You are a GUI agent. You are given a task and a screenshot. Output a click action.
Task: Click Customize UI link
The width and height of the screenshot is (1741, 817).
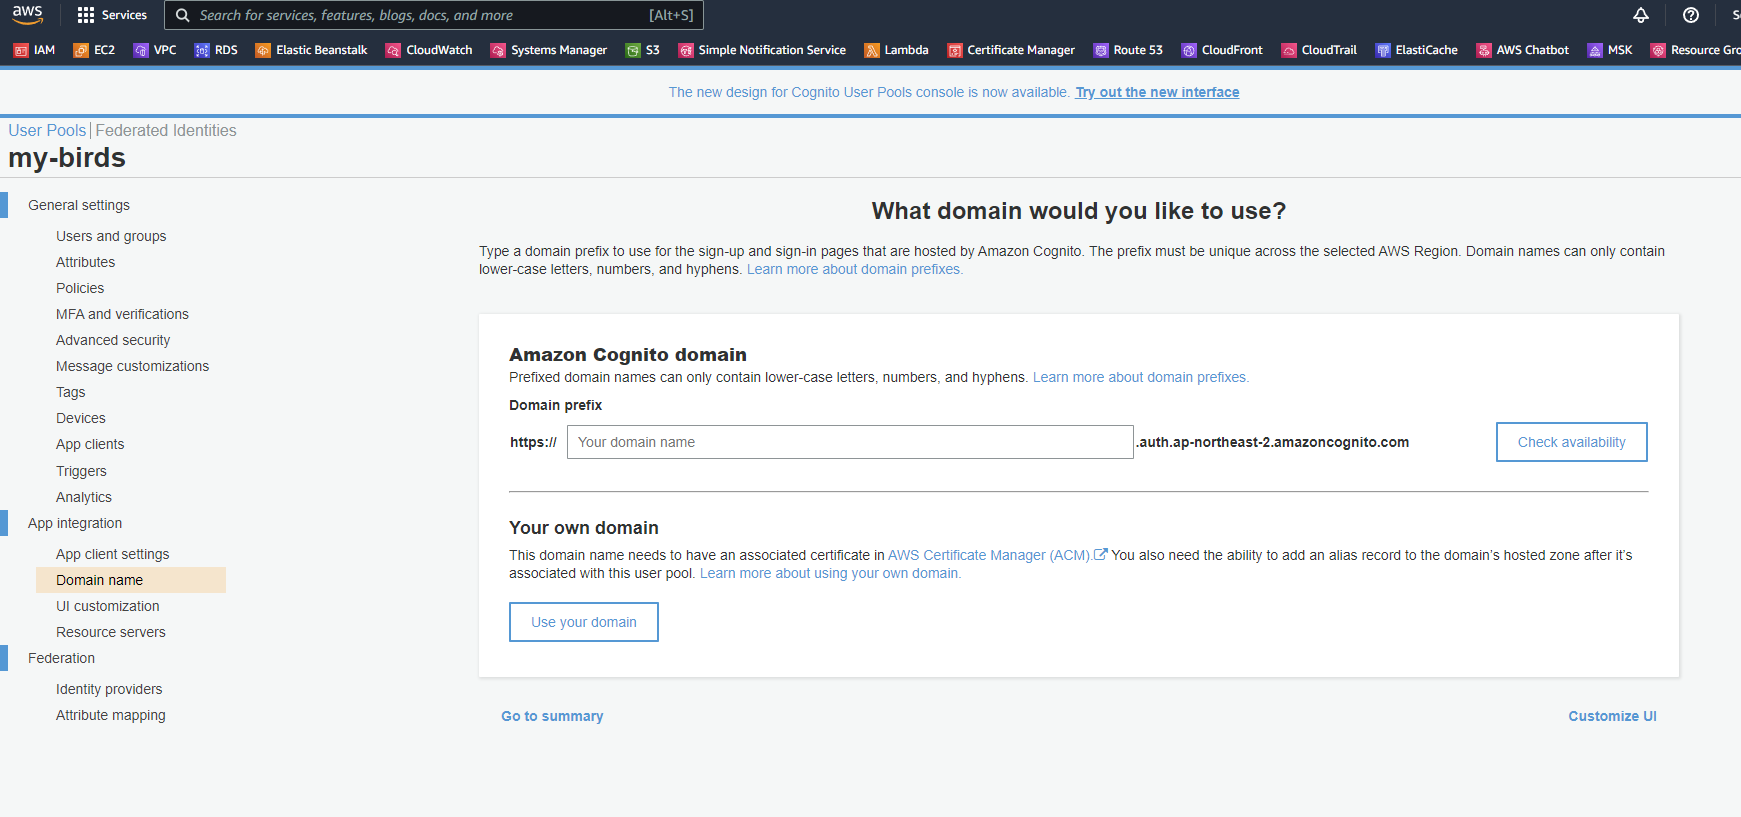pyautogui.click(x=1612, y=716)
